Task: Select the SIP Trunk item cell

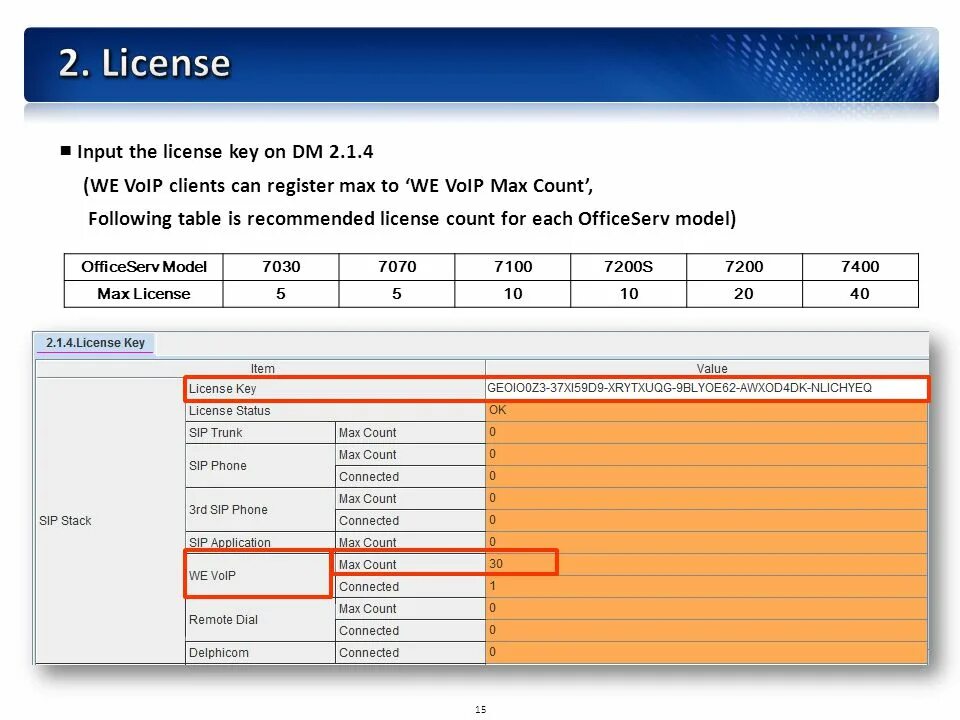Action: click(x=260, y=432)
